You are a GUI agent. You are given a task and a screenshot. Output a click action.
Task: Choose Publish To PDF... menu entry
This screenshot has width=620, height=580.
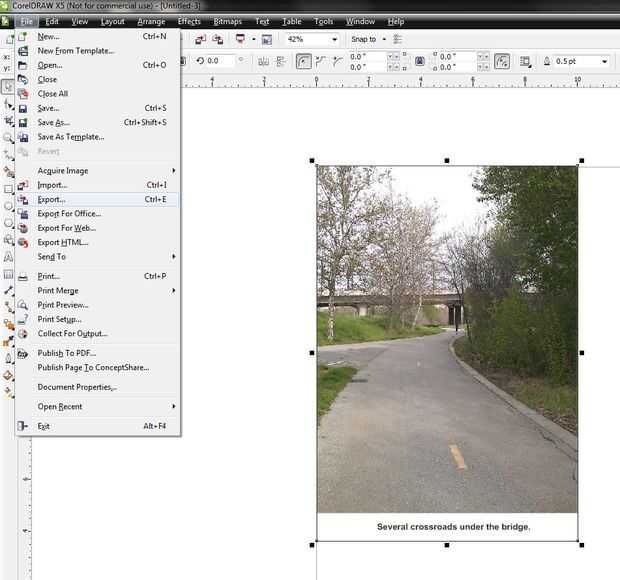point(97,353)
